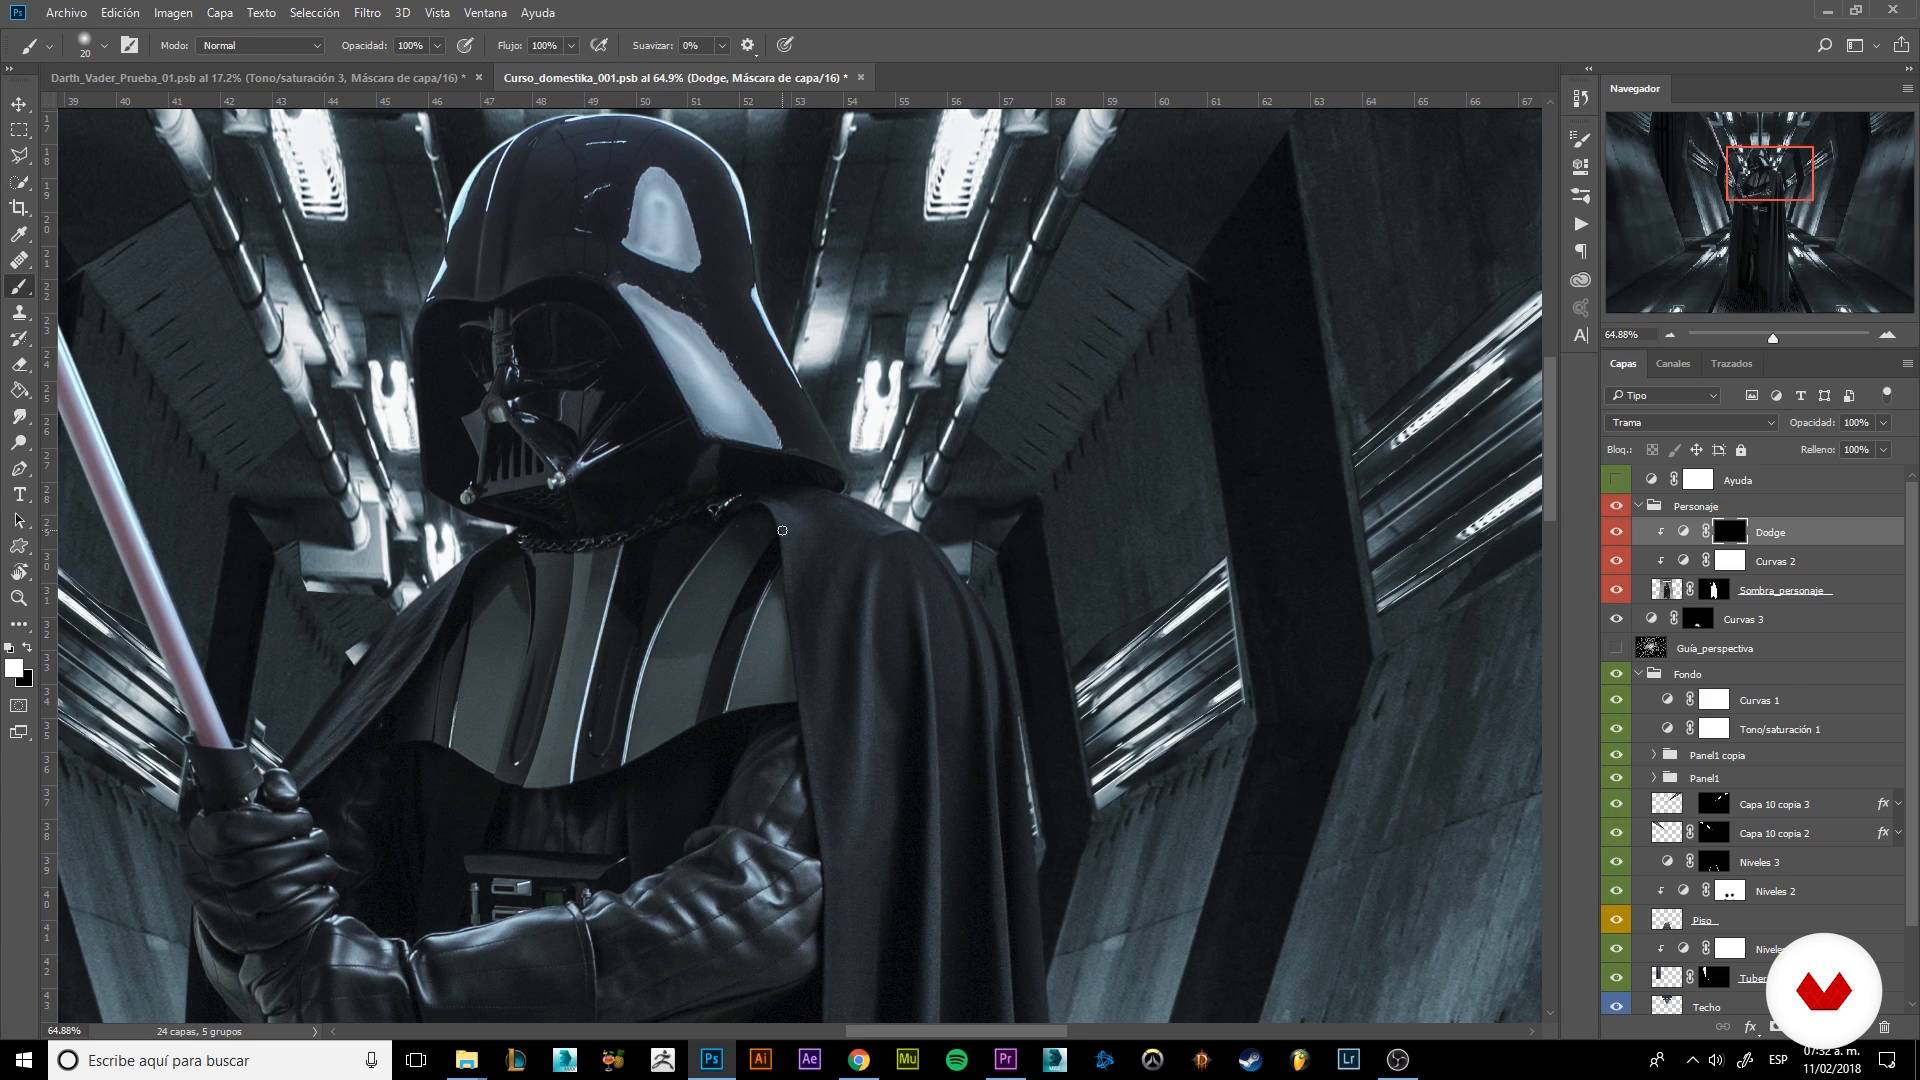The image size is (1920, 1080).
Task: Open Google Chrome from taskbar
Action: click(x=859, y=1060)
